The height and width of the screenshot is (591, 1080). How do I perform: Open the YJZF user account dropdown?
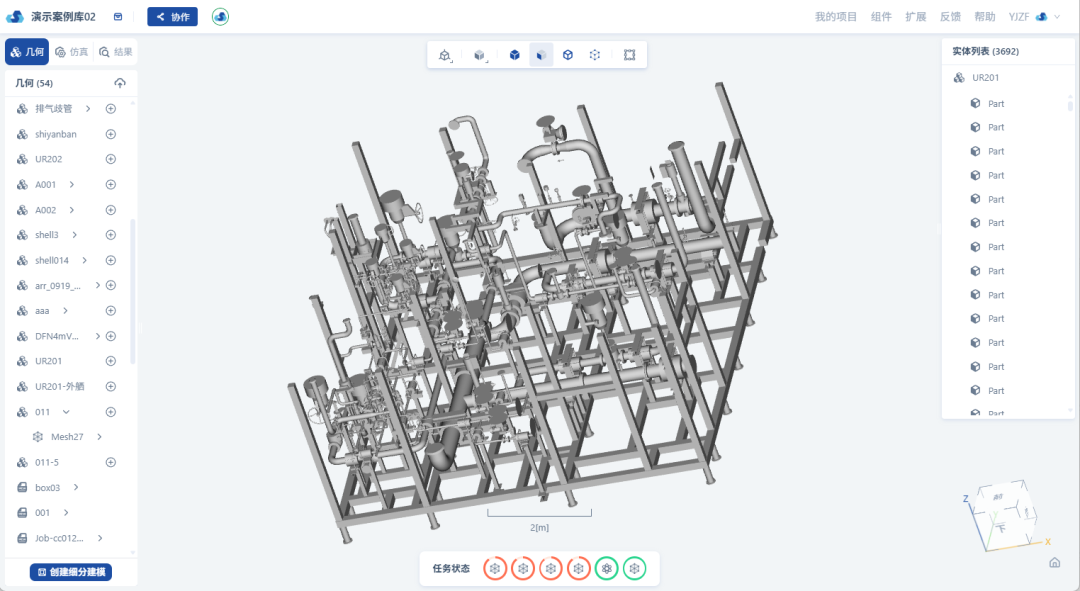point(1035,17)
